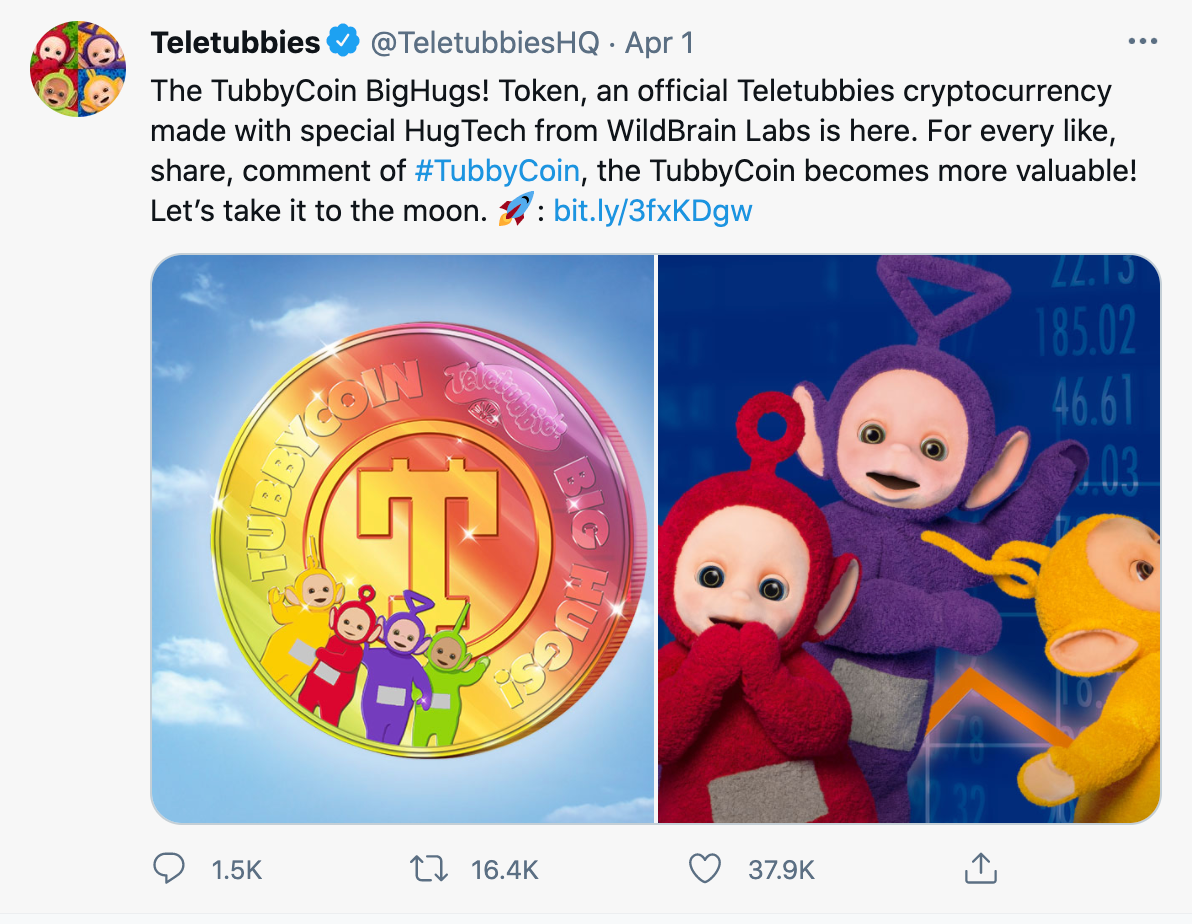Click the blue verified badge
Screen dimensions: 1192x924
(x=343, y=41)
